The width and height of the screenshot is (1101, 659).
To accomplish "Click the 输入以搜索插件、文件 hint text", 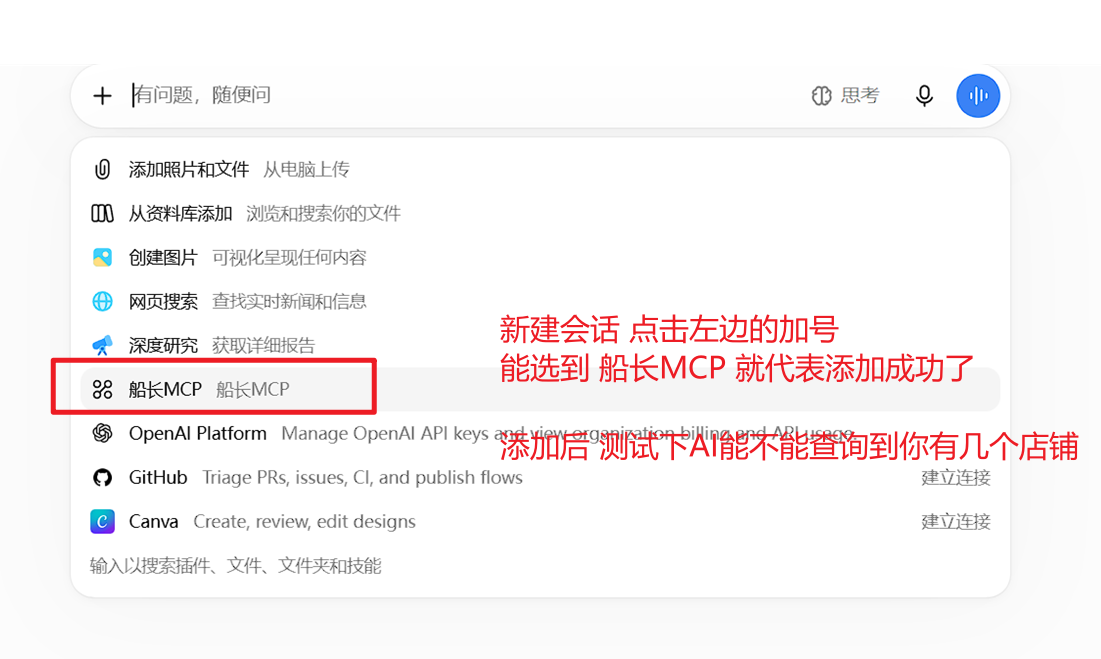I will tap(236, 566).
